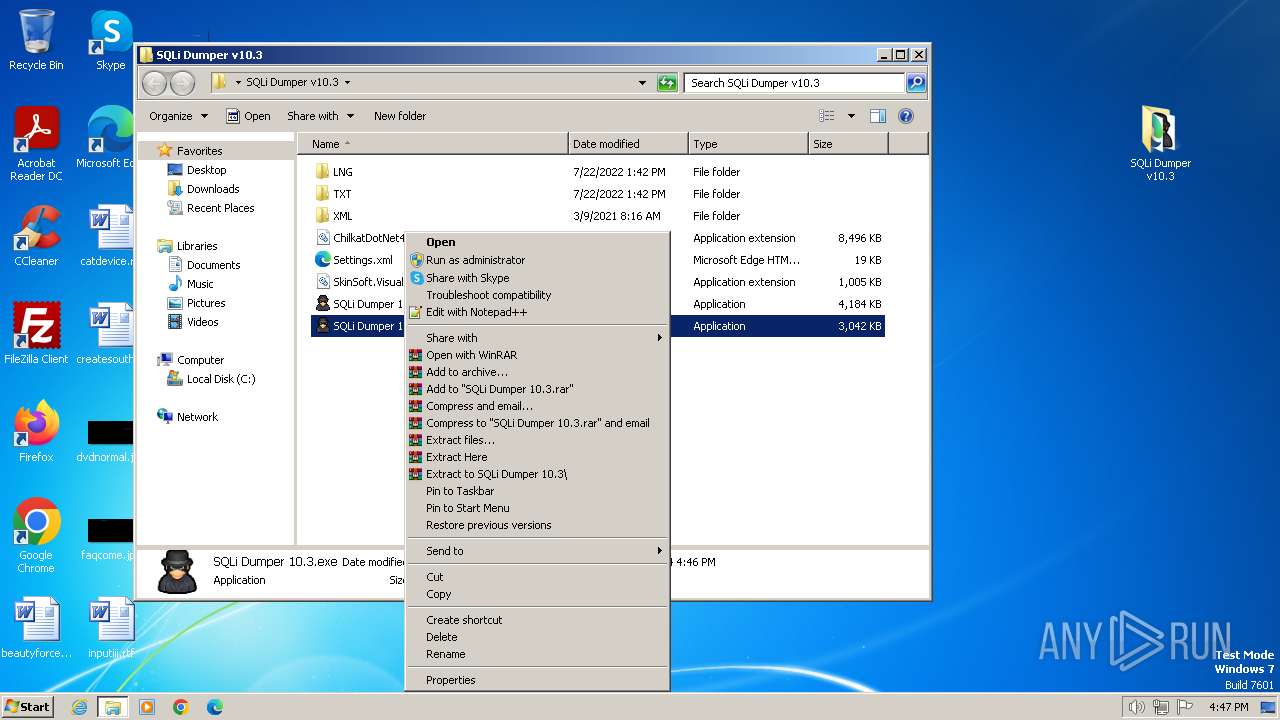Select Properties in context menu
1280x720 pixels.
(537, 680)
